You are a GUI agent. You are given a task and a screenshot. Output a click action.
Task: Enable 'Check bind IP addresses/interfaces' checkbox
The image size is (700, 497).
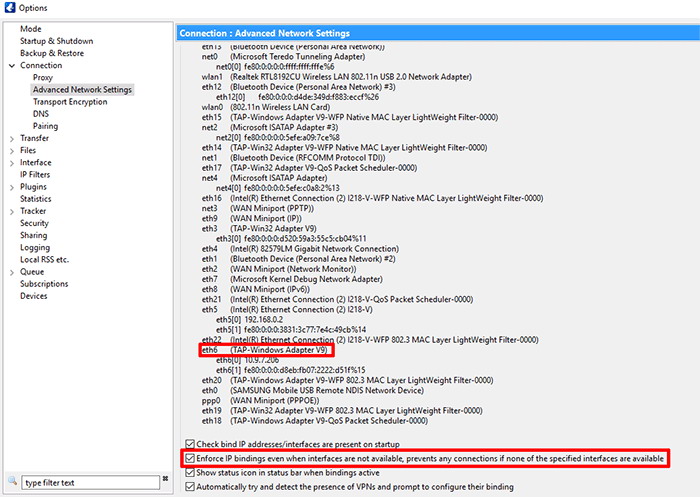190,444
